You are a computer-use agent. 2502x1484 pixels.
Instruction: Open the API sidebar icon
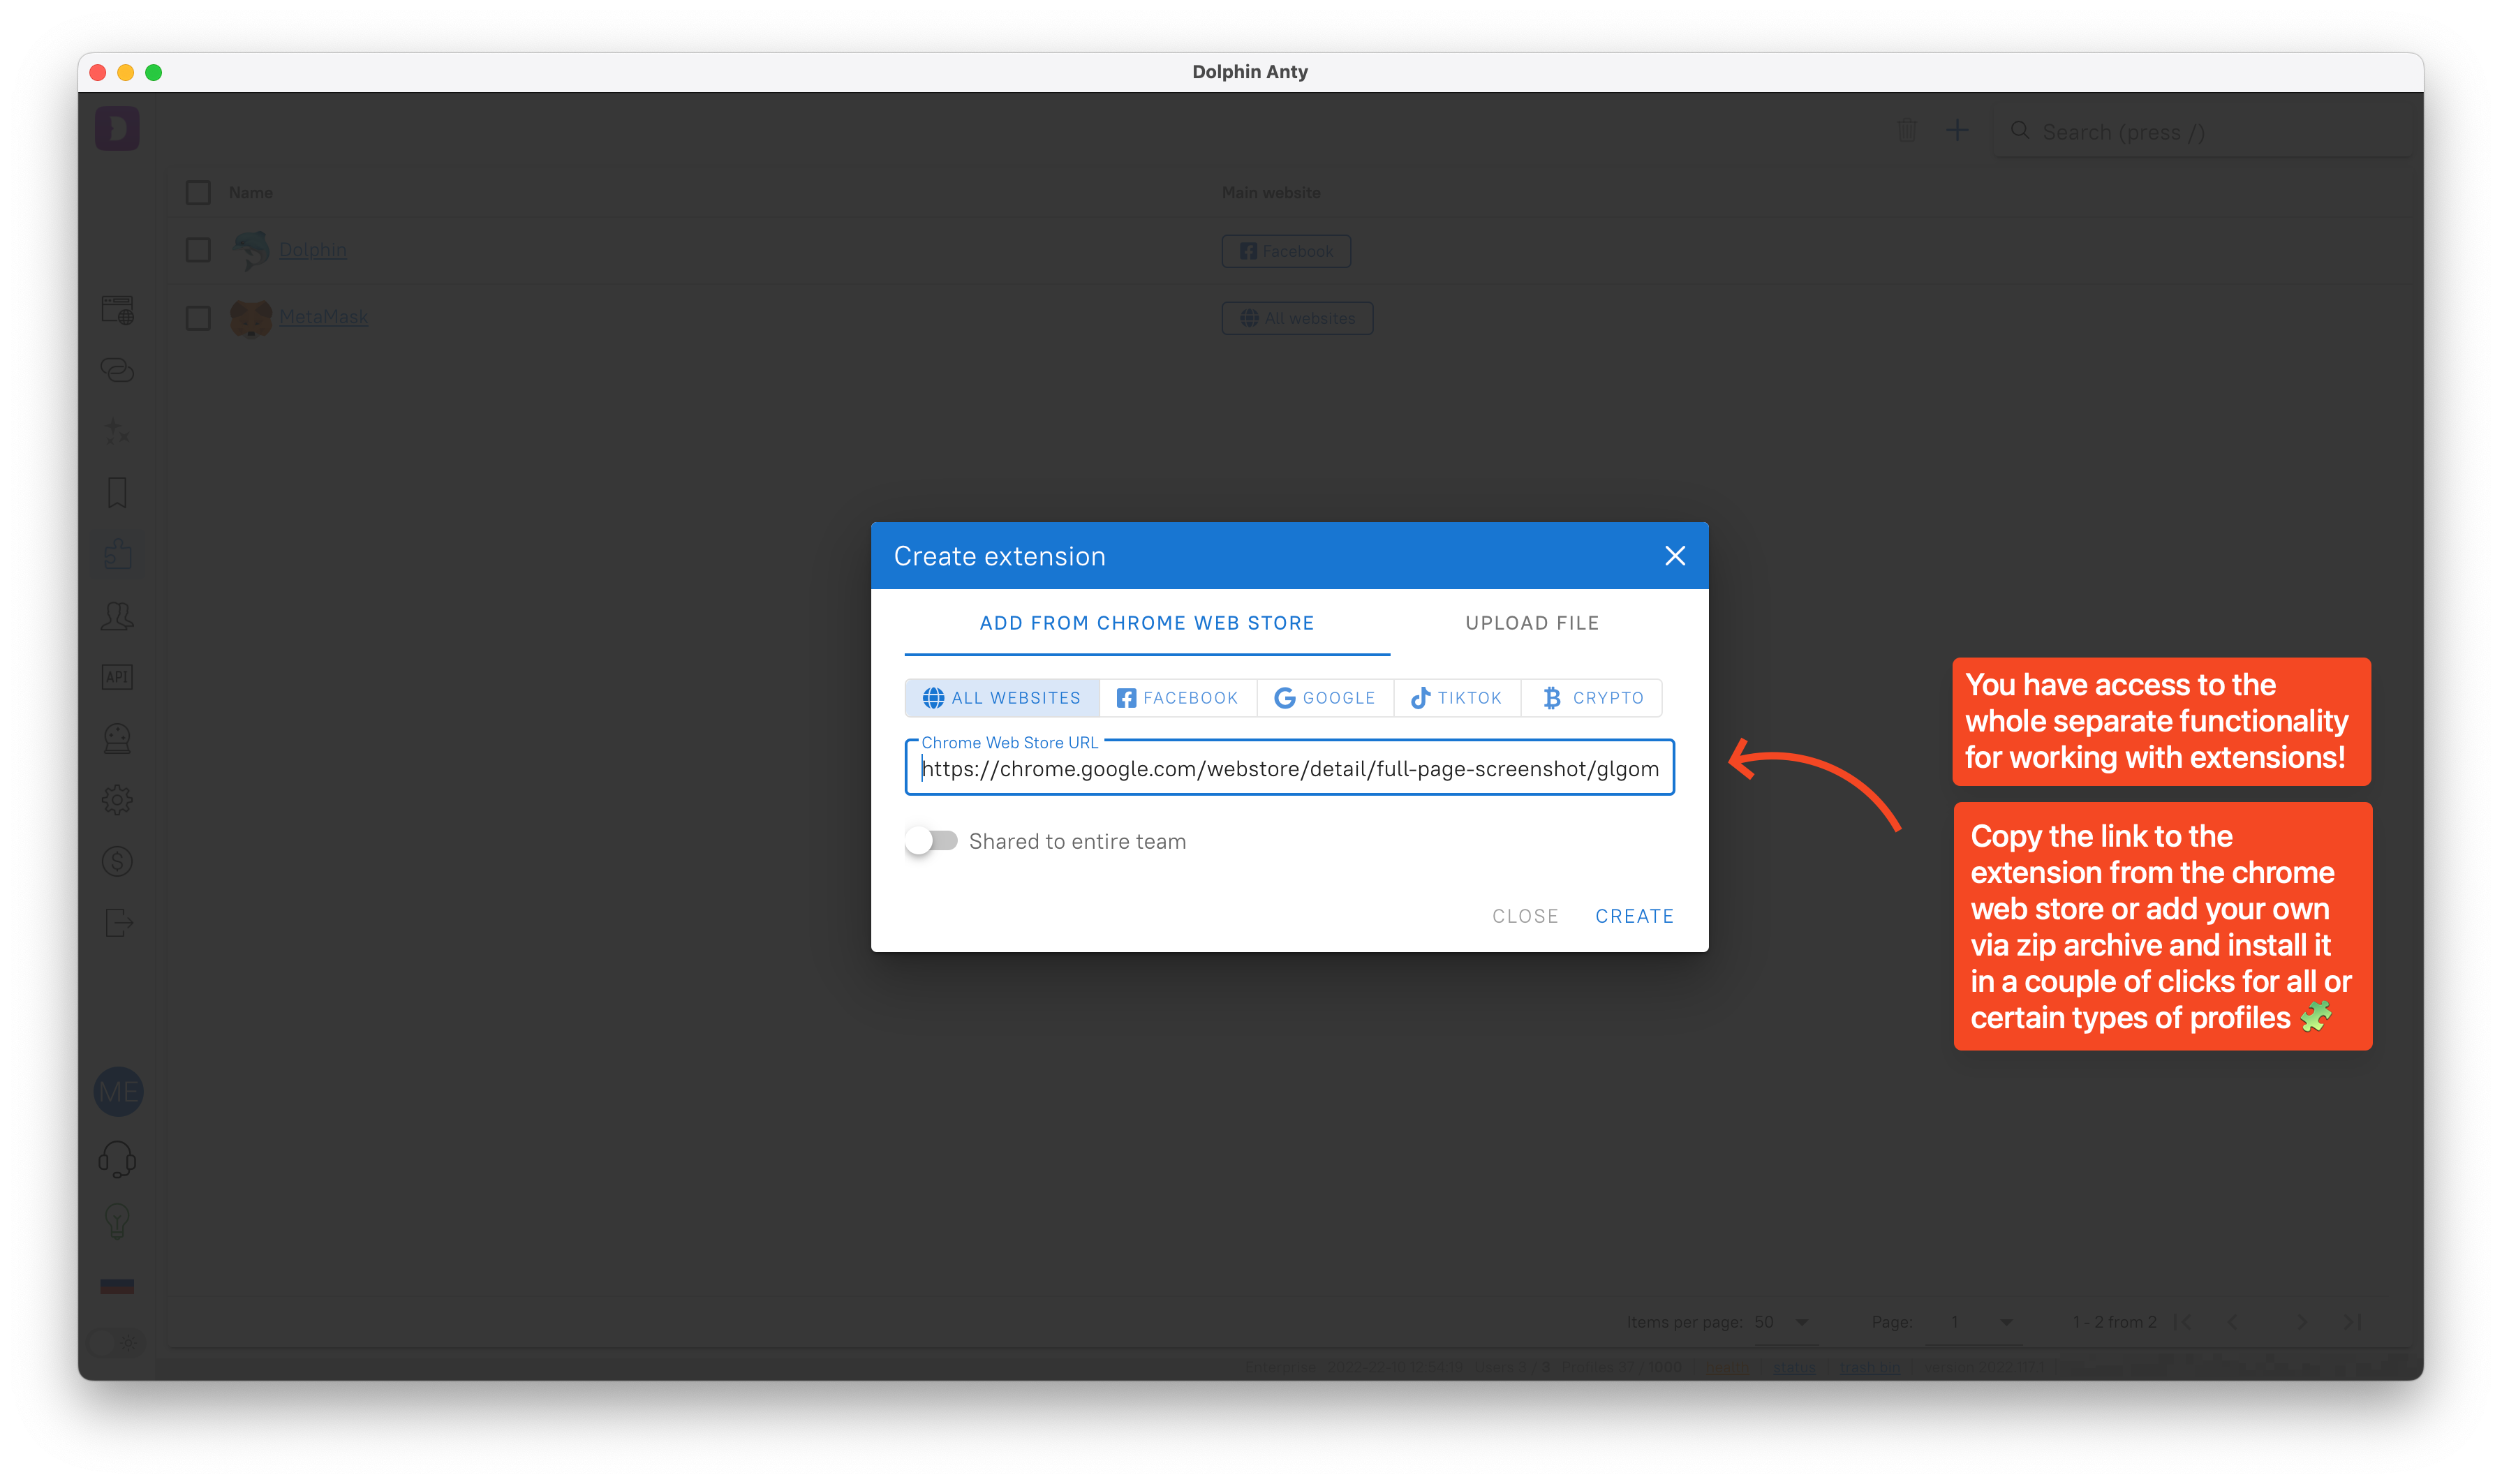pos(117,677)
